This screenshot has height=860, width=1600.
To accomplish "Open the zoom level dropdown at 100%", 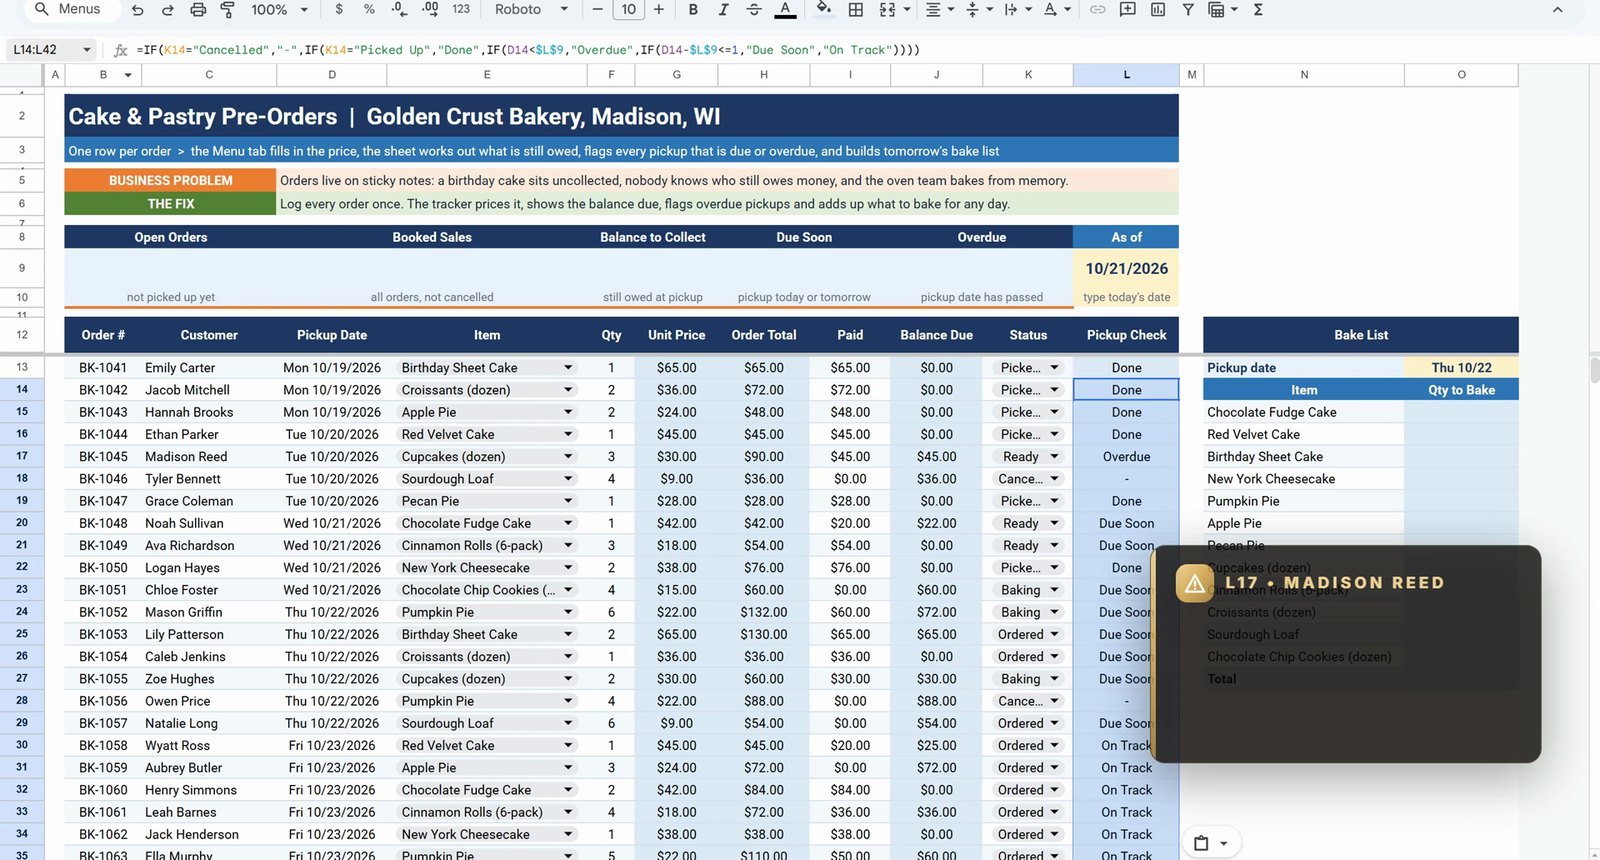I will tap(279, 9).
